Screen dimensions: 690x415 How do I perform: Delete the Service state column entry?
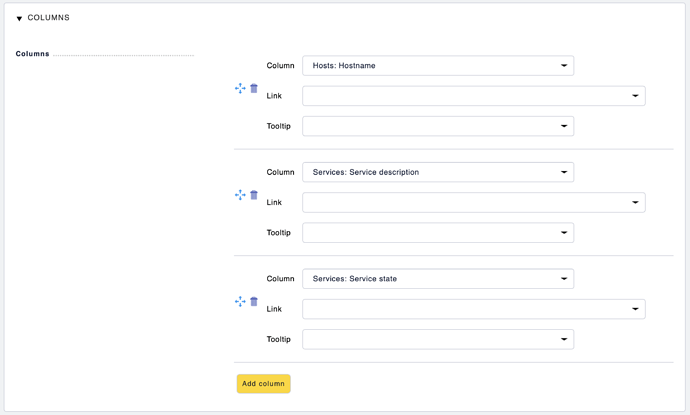pos(254,301)
